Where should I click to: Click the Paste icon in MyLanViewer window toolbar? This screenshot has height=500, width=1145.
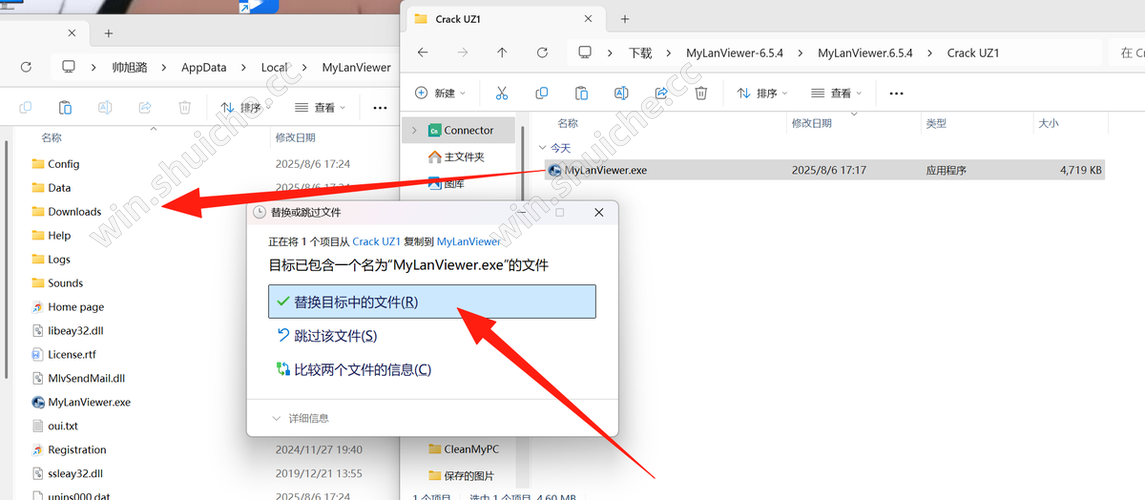pos(65,107)
